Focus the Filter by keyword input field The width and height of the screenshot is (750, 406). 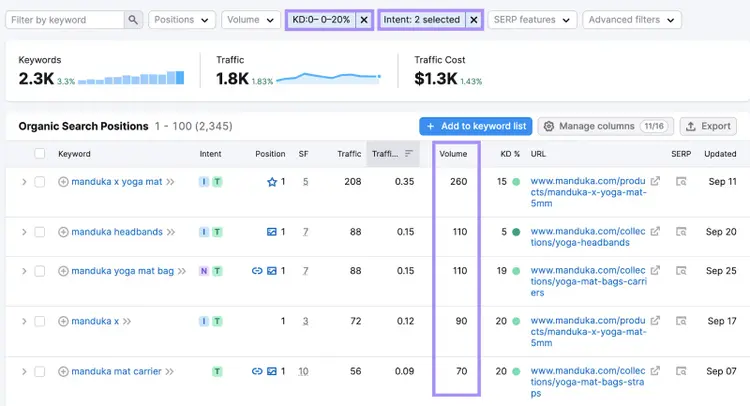pyautogui.click(x=65, y=20)
